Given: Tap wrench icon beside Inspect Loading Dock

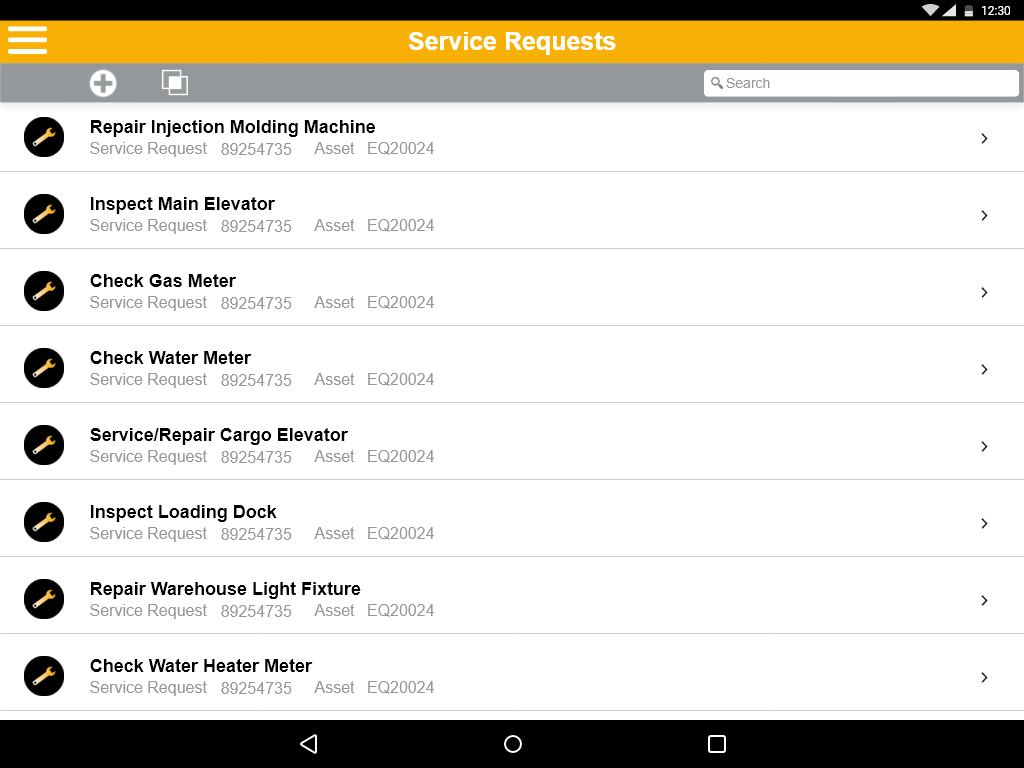Looking at the screenshot, I should coord(44,522).
